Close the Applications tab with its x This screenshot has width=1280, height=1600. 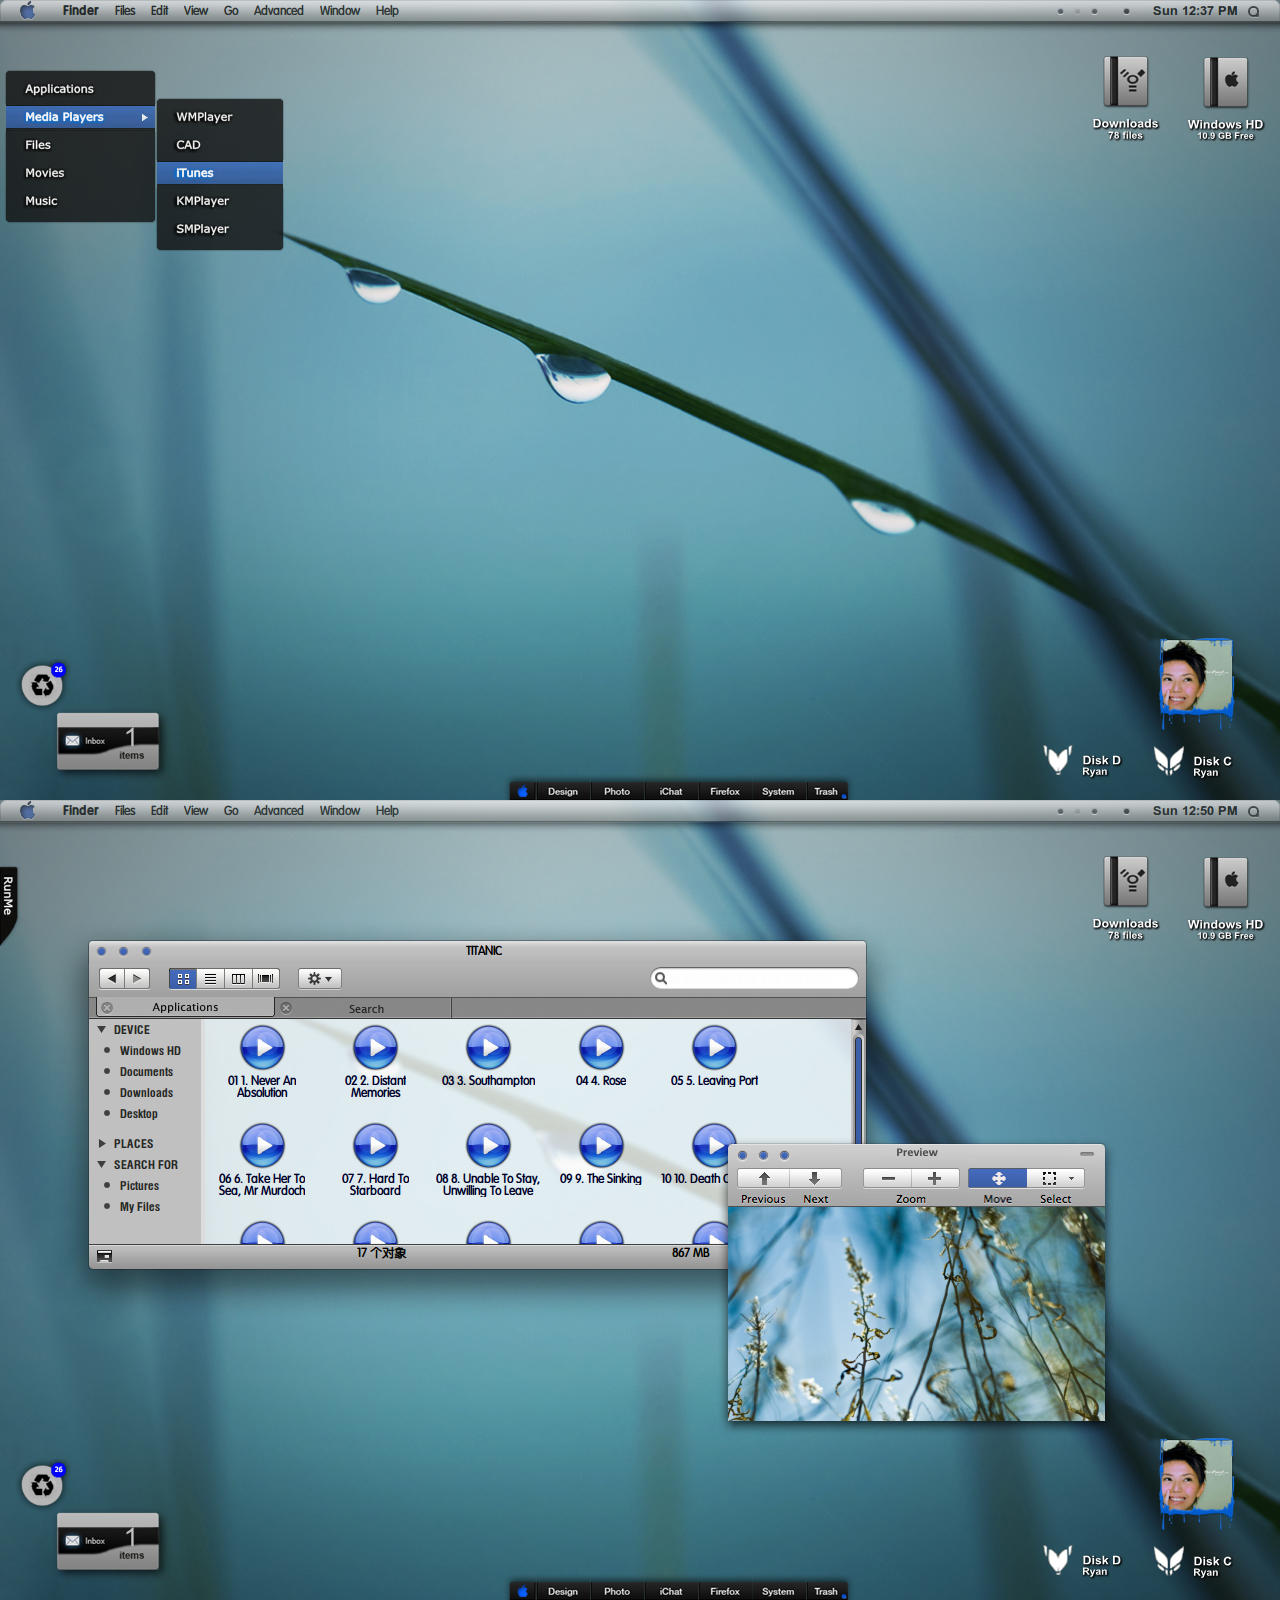coord(107,1007)
